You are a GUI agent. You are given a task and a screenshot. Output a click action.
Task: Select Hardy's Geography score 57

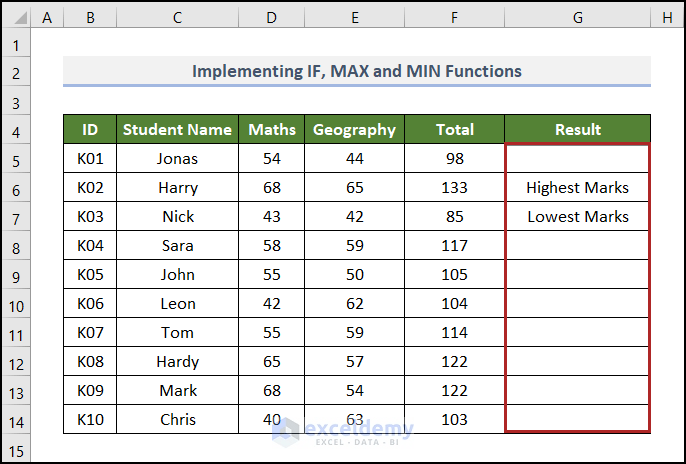pyautogui.click(x=355, y=361)
